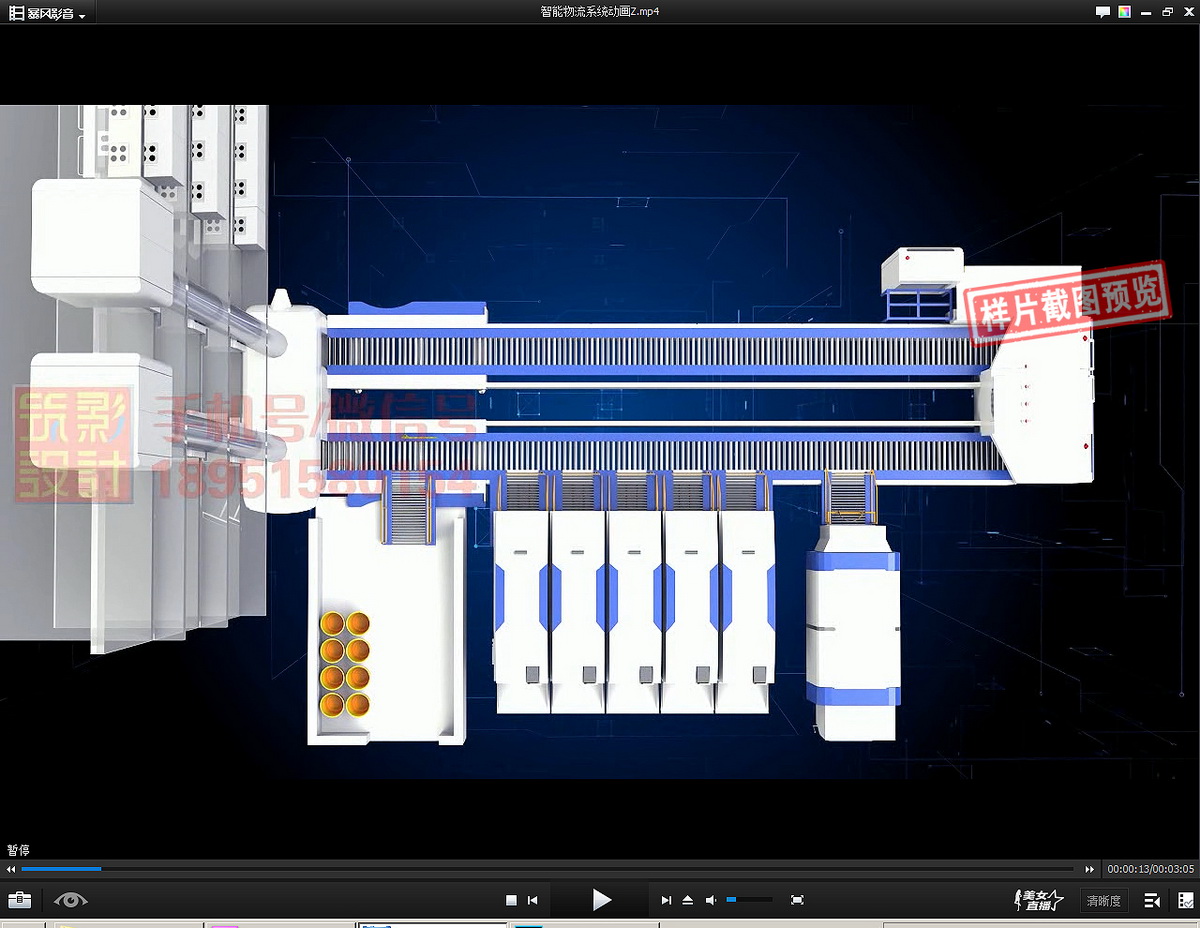This screenshot has height=928, width=1200.
Task: Click the feedback speech-bubble icon
Action: pos(1103,12)
